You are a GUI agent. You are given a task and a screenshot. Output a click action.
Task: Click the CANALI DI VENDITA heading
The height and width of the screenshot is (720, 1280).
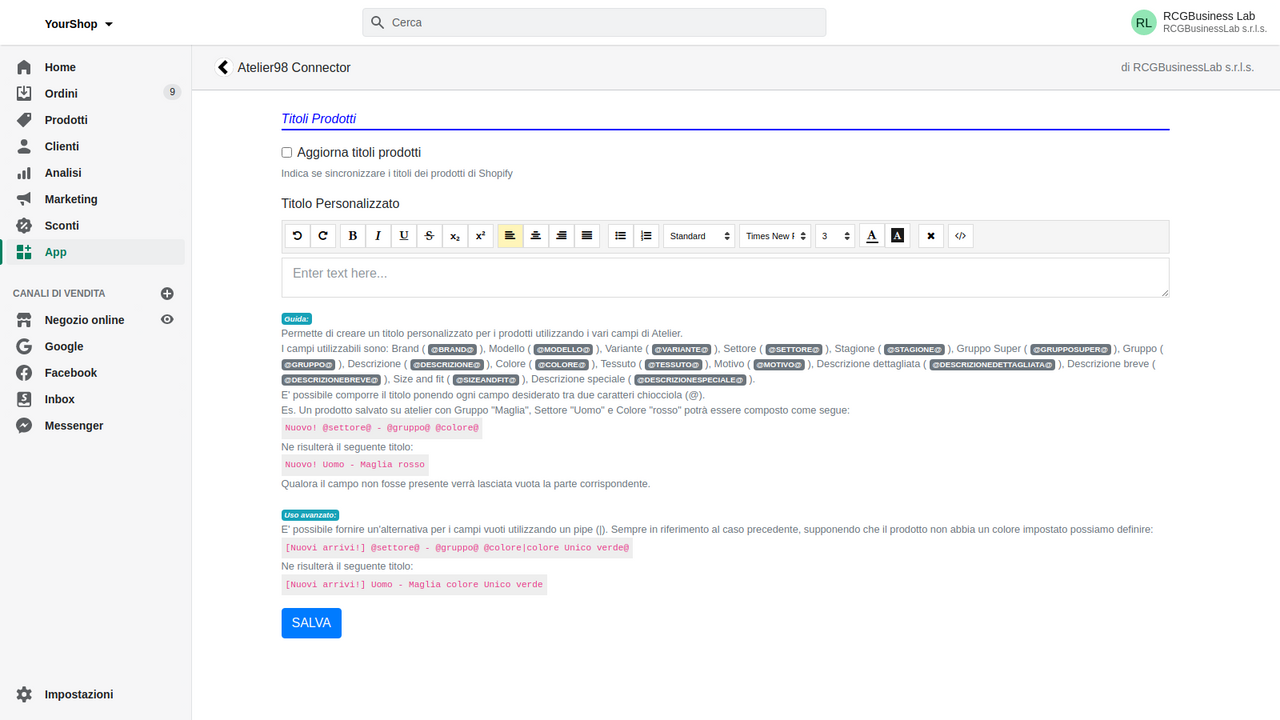[59, 294]
